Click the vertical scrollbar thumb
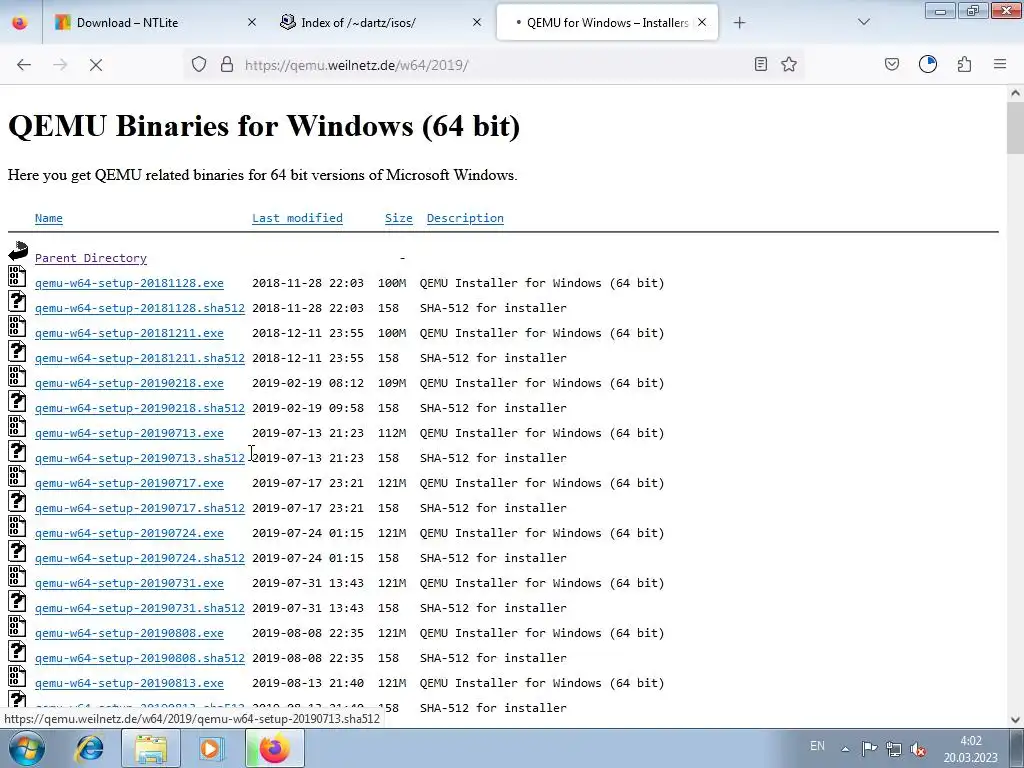This screenshot has height=768, width=1024. (x=1016, y=128)
